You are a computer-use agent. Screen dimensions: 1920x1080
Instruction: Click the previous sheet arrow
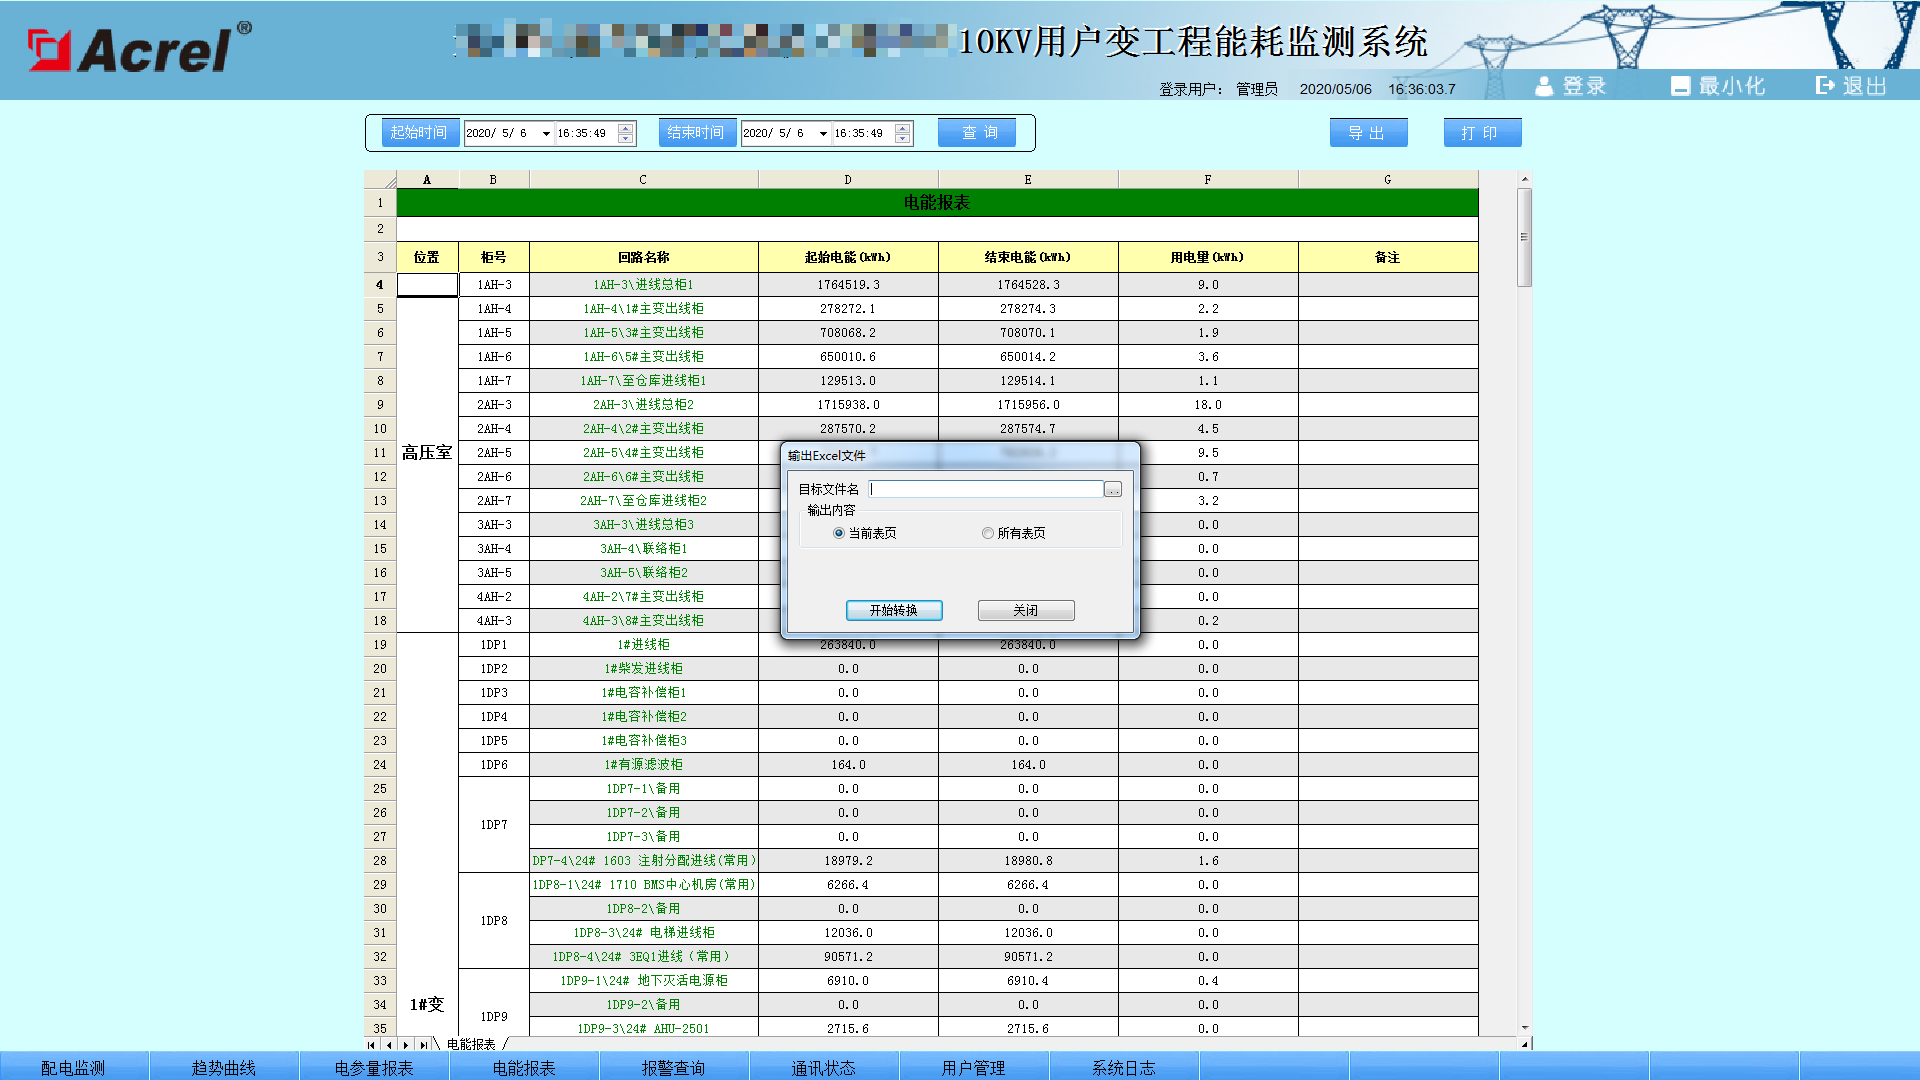[x=389, y=1044]
